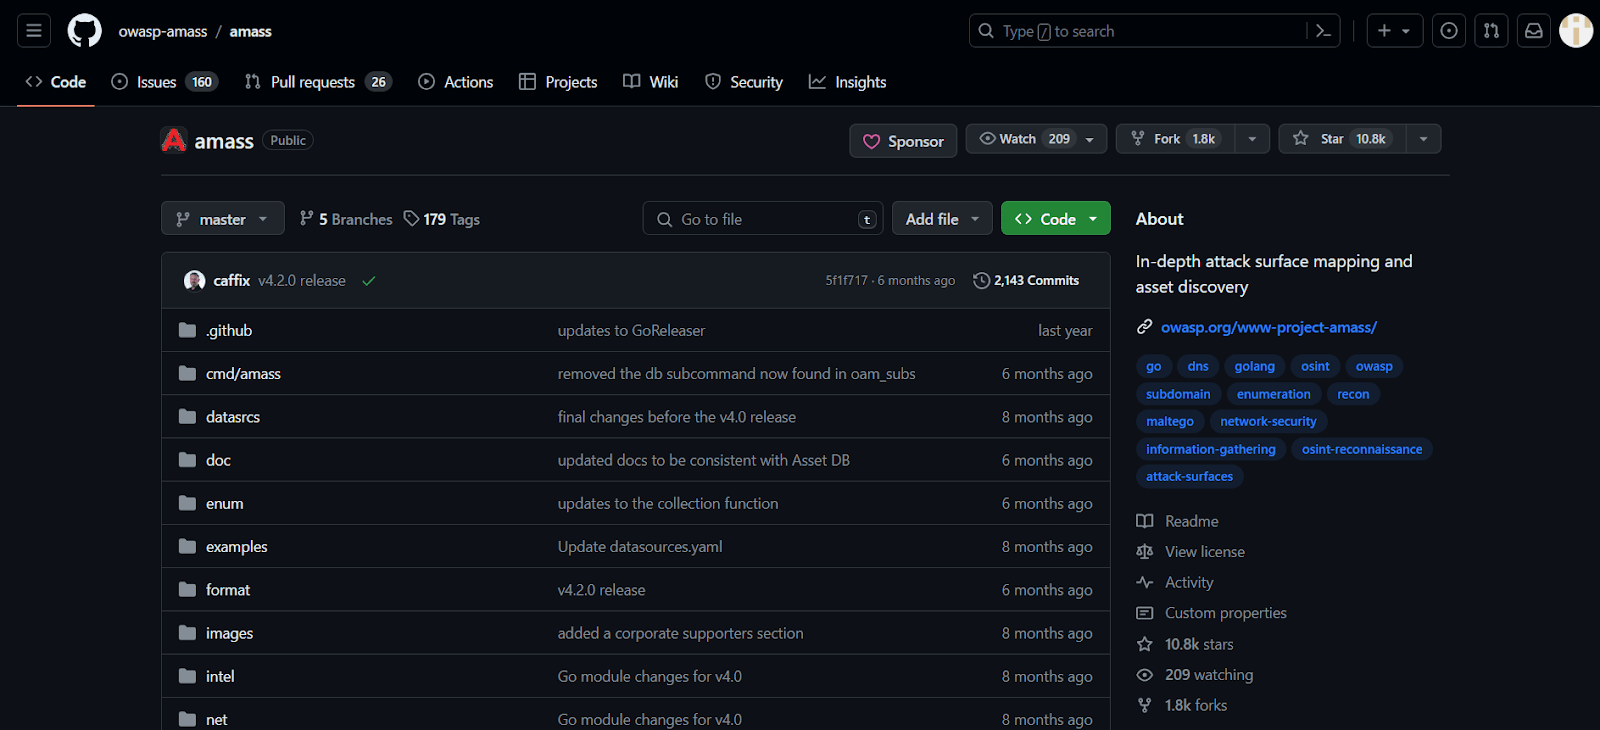Click the pulse icon next to Activity
This screenshot has width=1600, height=730.
(1145, 582)
